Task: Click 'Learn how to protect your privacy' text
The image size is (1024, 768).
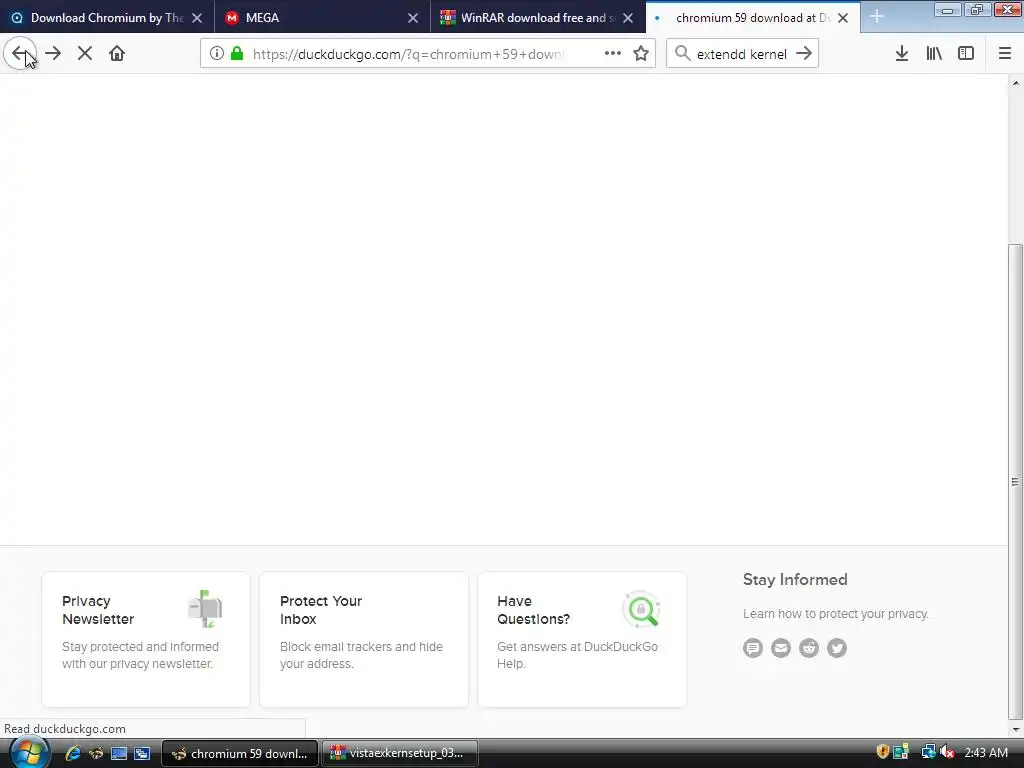Action: tap(835, 614)
